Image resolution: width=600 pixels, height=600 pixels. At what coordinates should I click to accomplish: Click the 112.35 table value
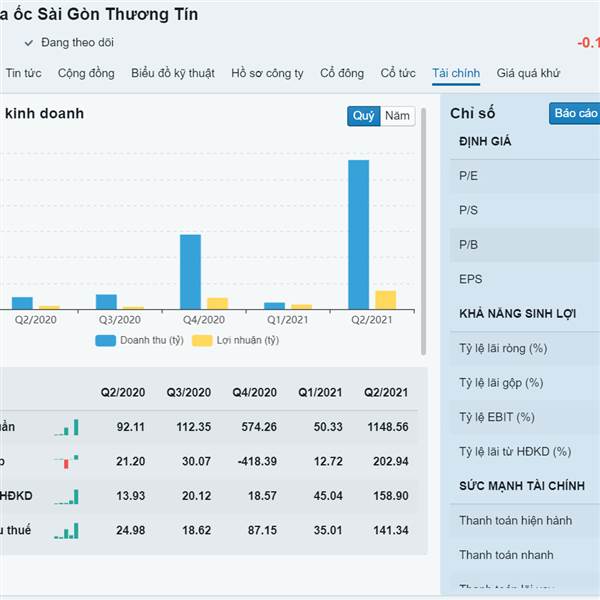click(x=194, y=427)
